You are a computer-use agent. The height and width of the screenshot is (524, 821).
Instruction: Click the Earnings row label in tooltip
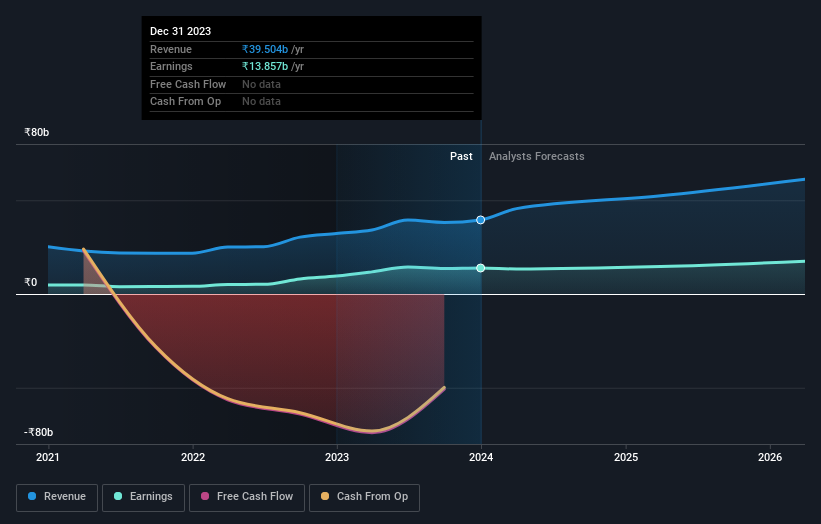171,66
